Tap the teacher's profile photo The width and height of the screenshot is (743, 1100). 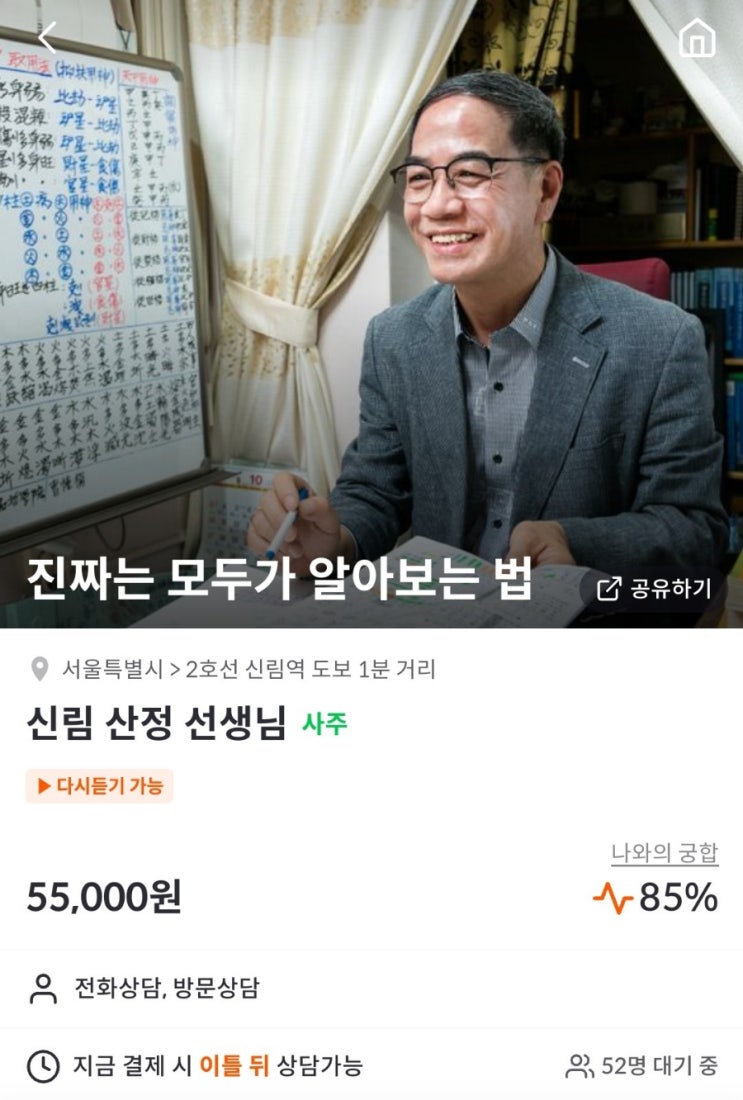tap(371, 314)
